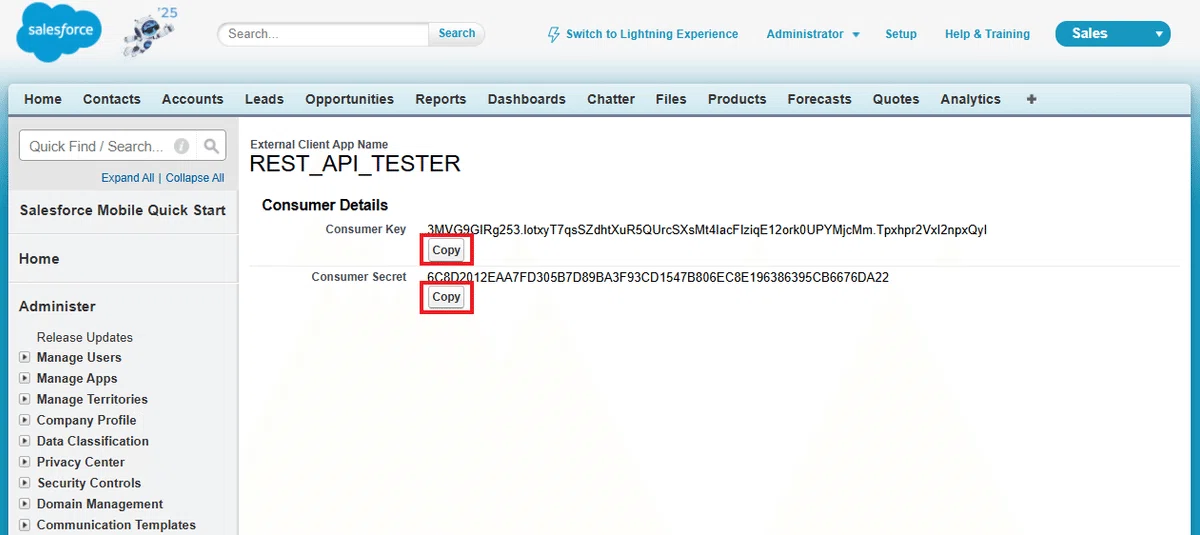Open the Forecasts tab
The image size is (1200, 535).
820,99
